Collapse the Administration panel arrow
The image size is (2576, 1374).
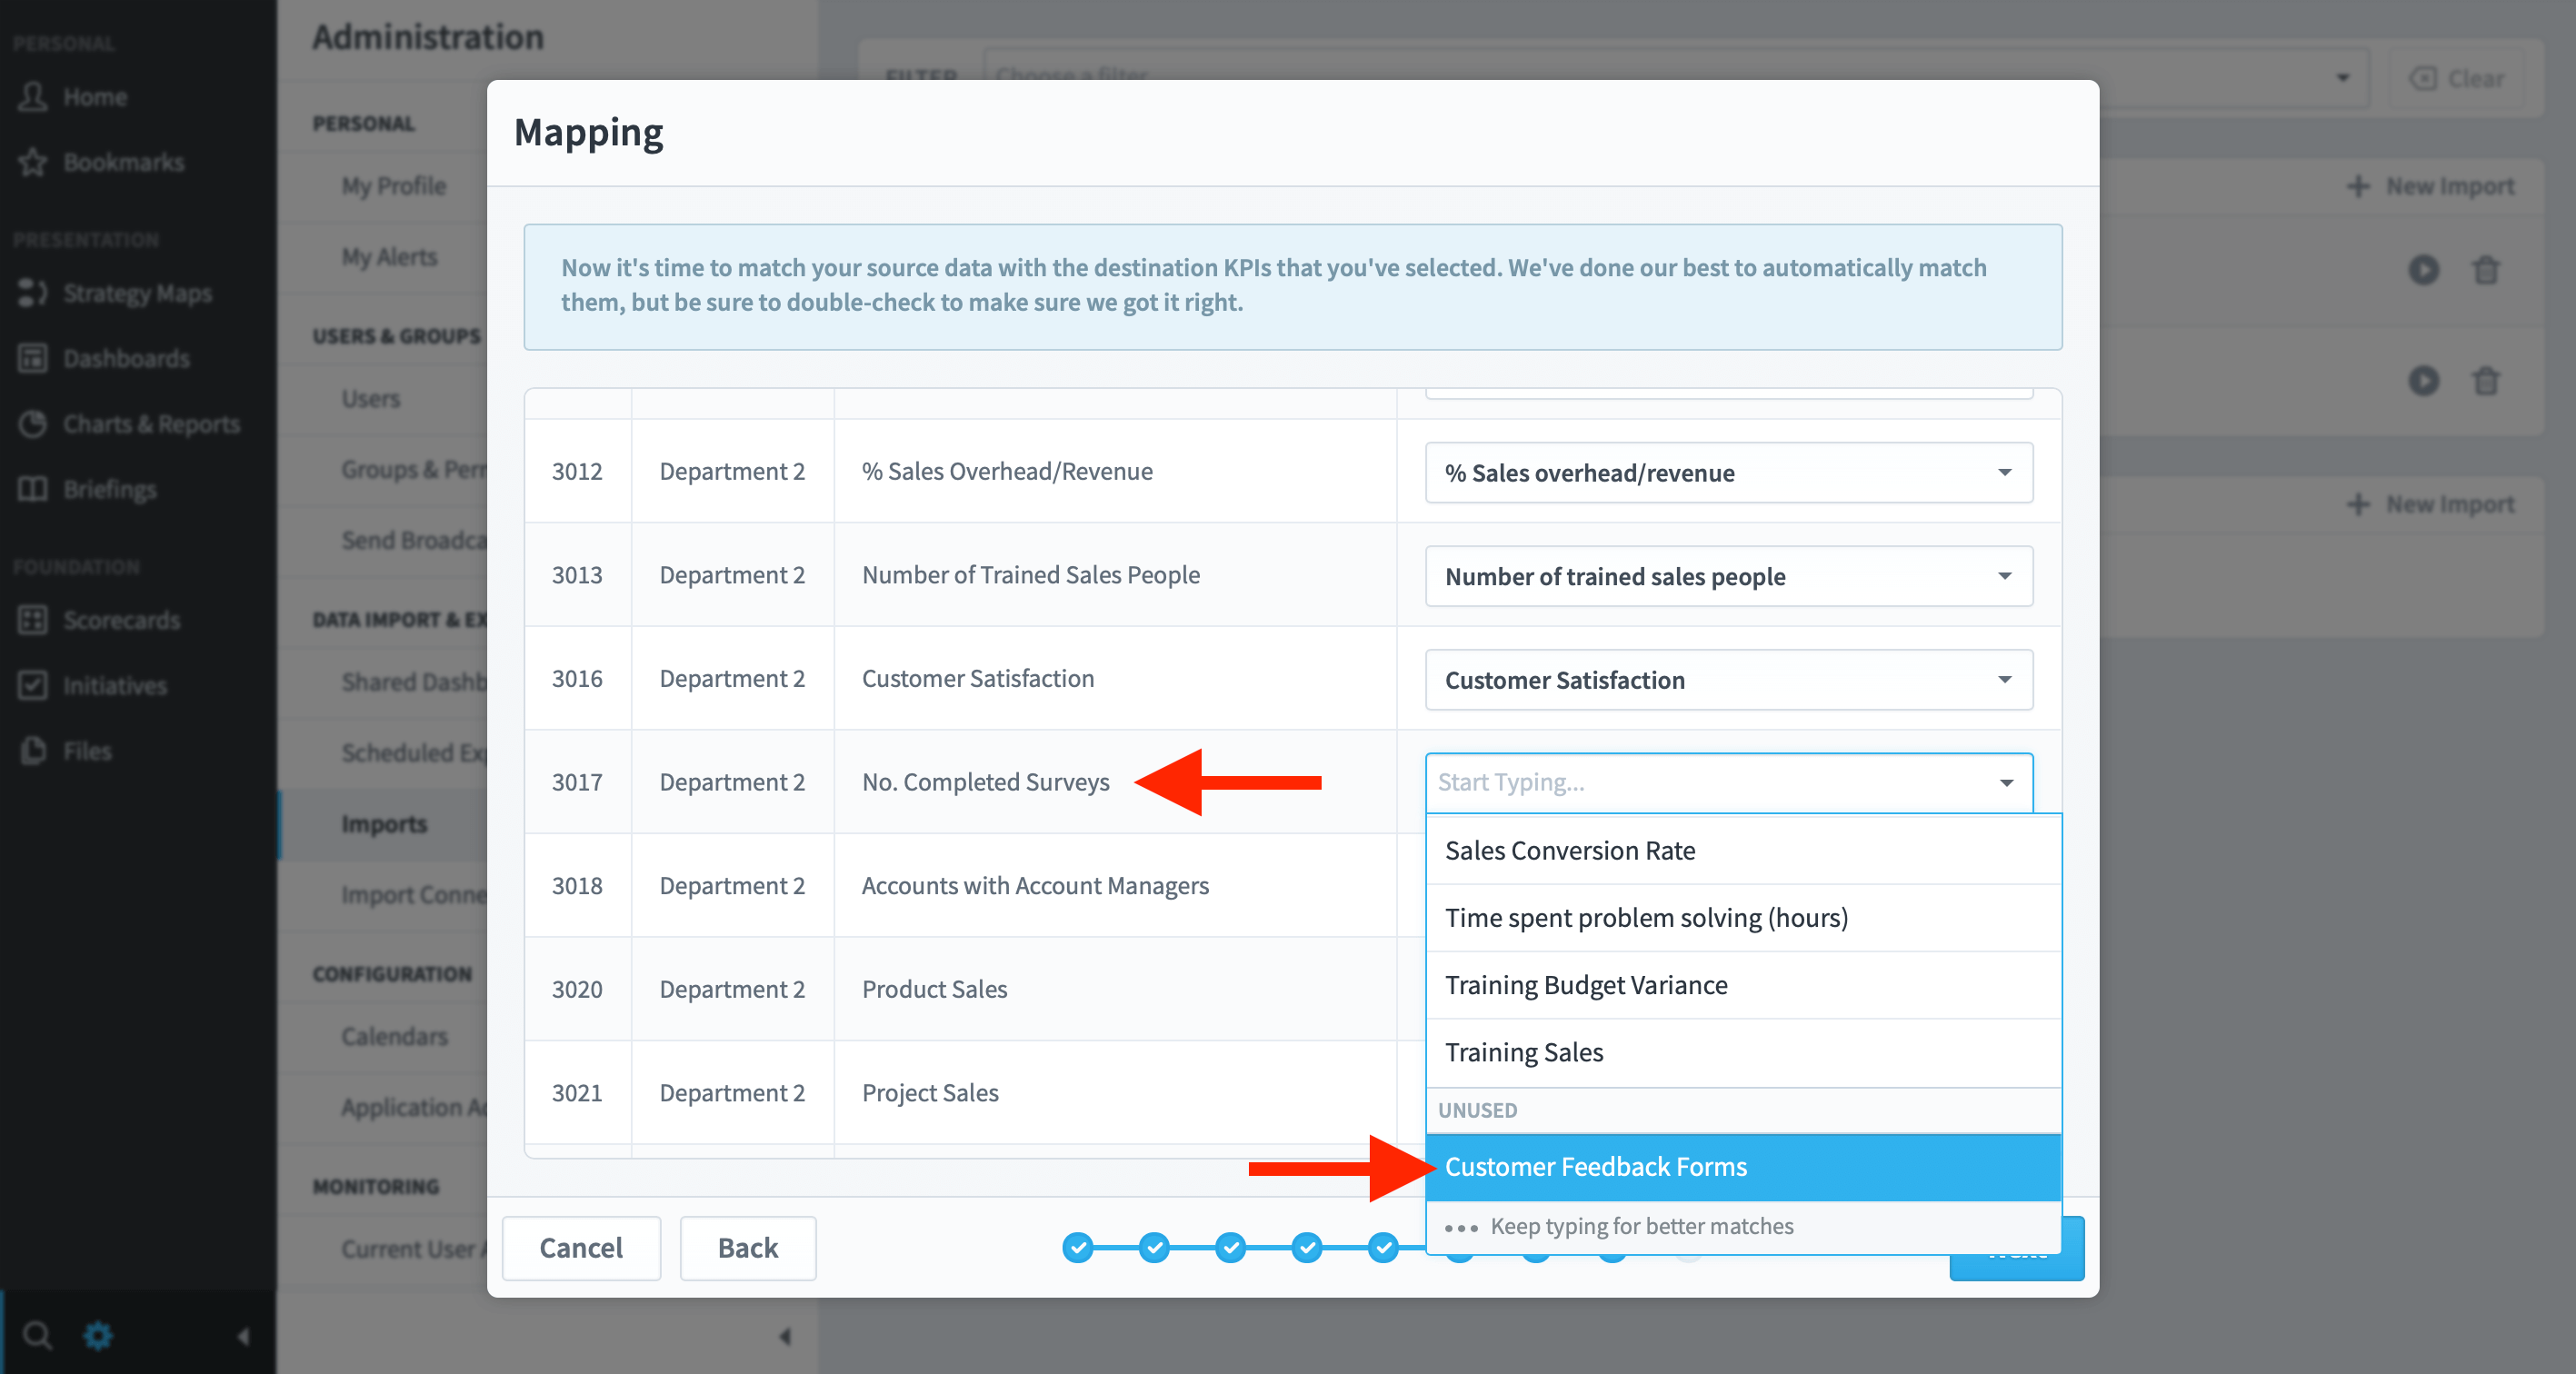click(785, 1335)
